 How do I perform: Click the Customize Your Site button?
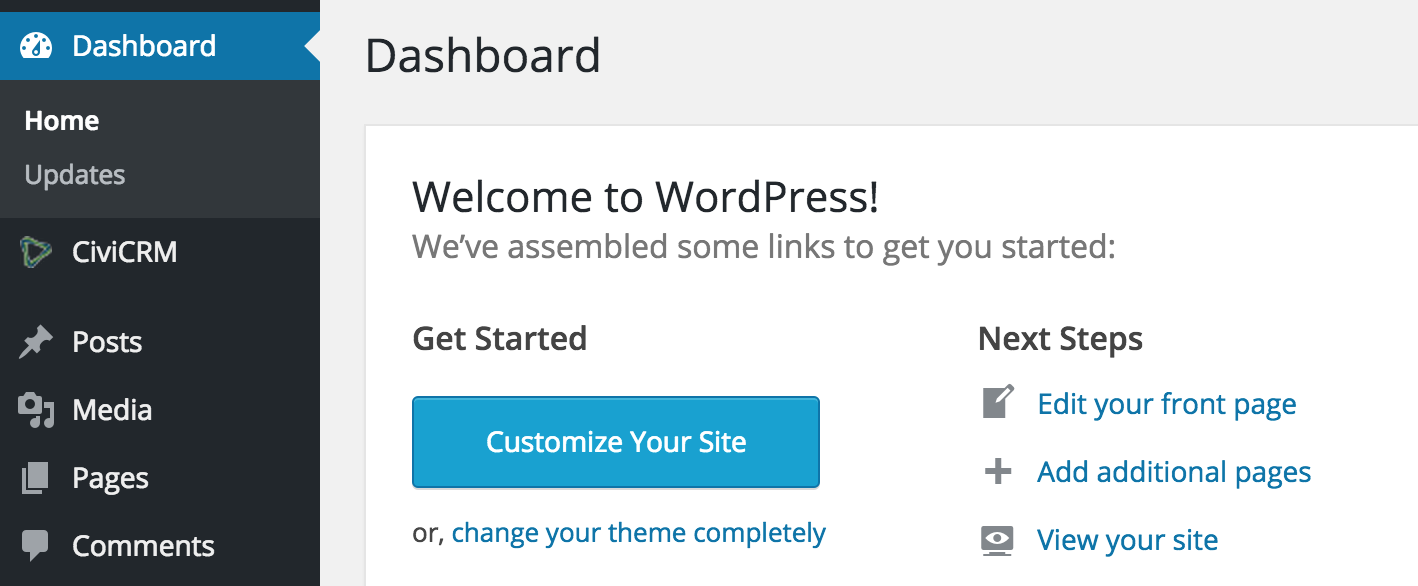[615, 441]
